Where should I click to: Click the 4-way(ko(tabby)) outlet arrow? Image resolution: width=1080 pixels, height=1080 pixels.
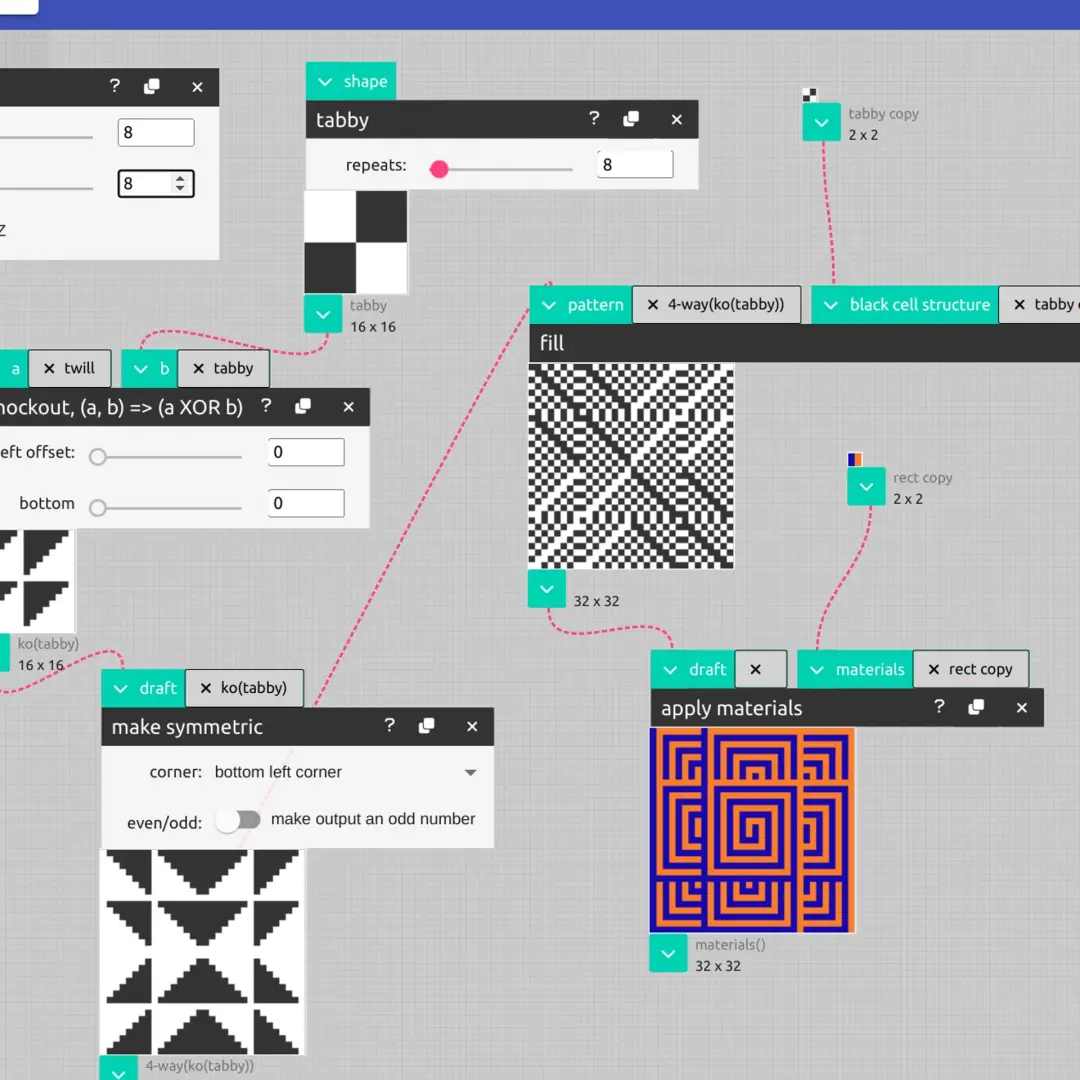pos(118,1070)
